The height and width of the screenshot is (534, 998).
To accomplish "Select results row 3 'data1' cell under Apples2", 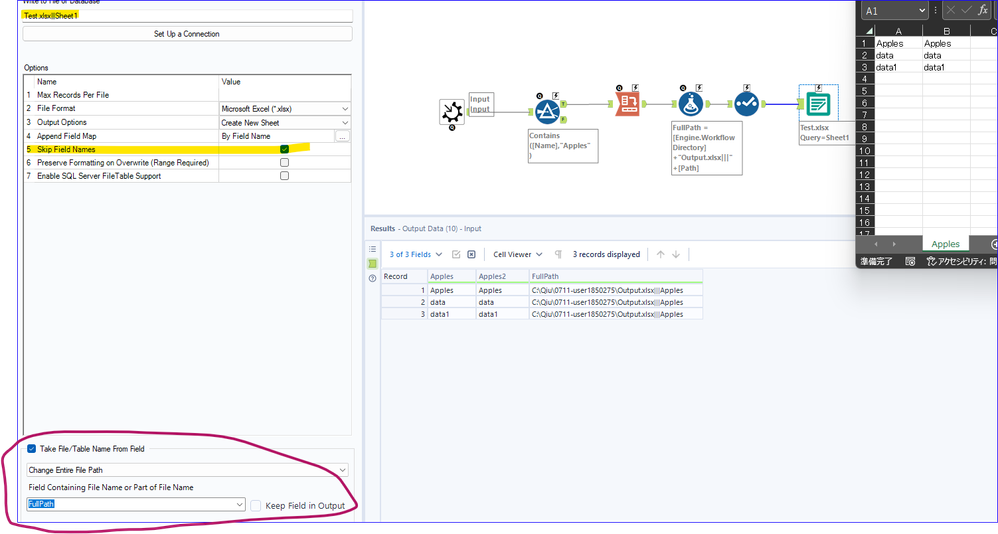I will pyautogui.click(x=503, y=314).
